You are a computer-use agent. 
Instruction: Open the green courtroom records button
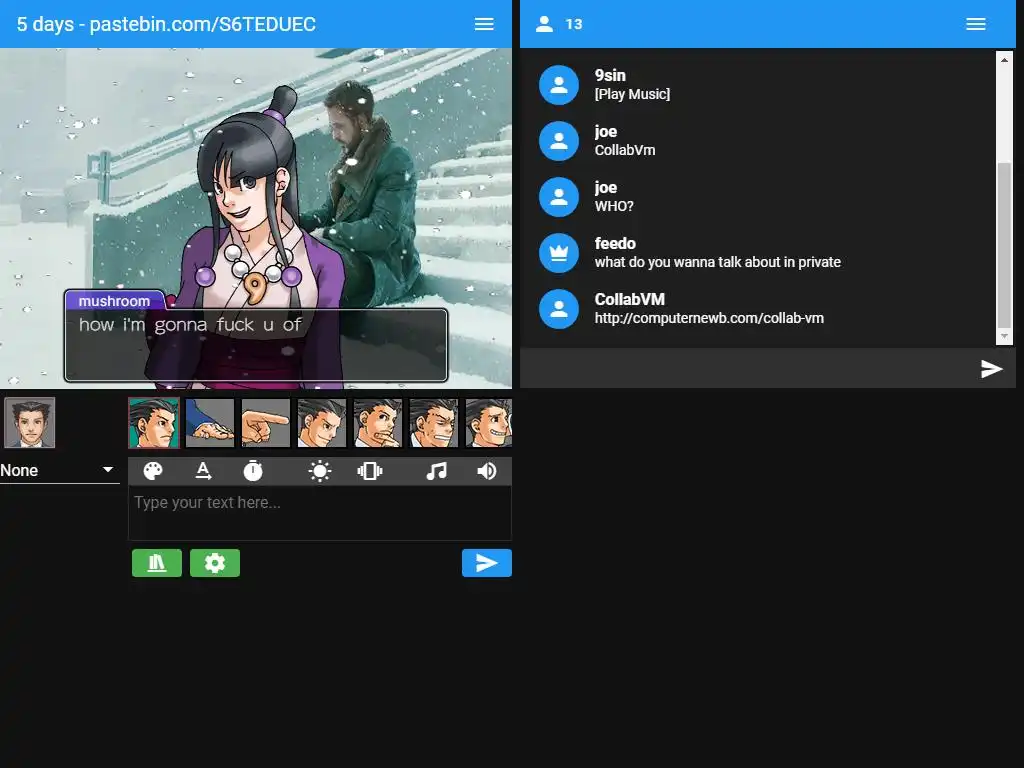(157, 563)
